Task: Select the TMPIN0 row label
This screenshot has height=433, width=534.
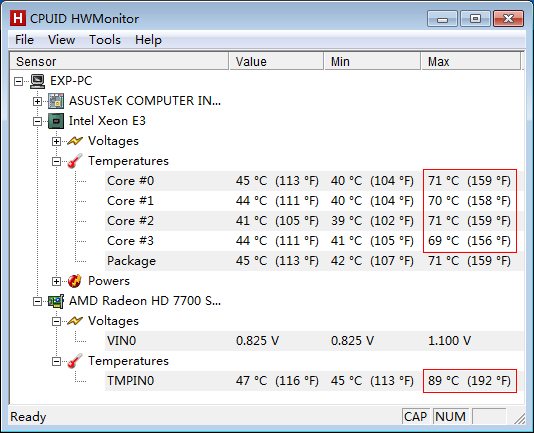Action: [x=130, y=381]
